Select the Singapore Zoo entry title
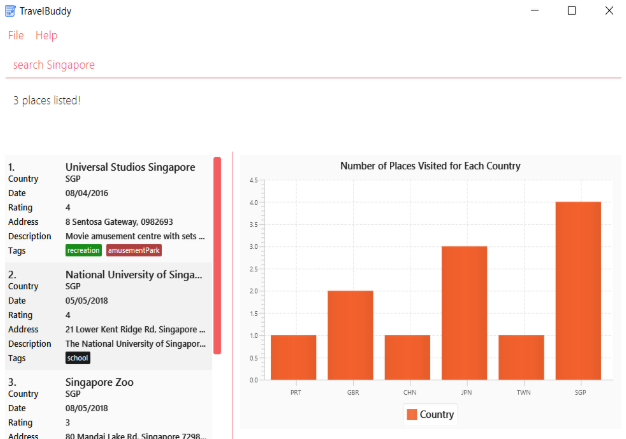This screenshot has height=439, width=626. click(x=99, y=382)
